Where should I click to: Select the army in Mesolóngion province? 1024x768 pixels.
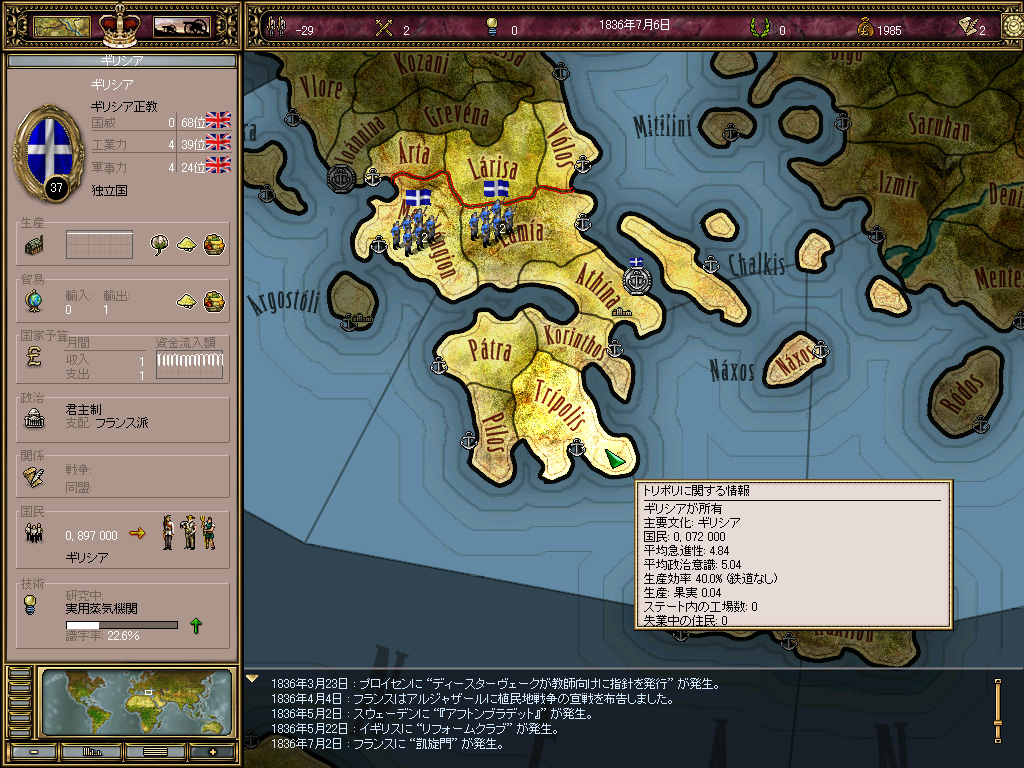[x=413, y=233]
